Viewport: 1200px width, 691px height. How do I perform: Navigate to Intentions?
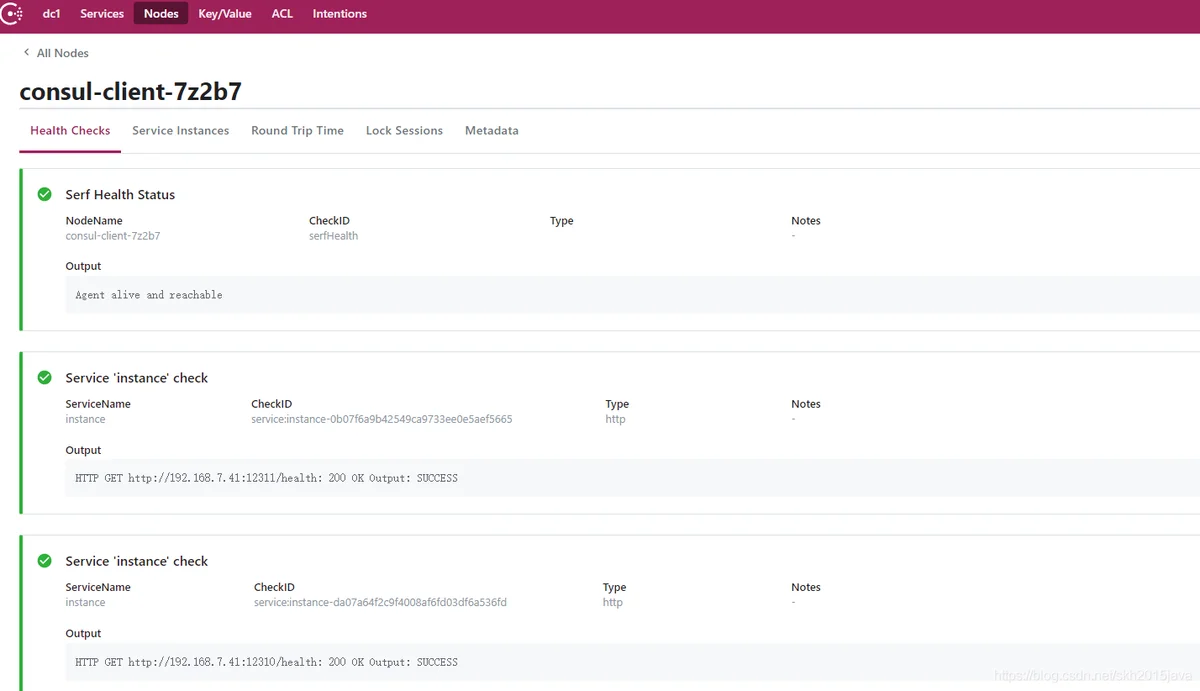click(x=339, y=14)
